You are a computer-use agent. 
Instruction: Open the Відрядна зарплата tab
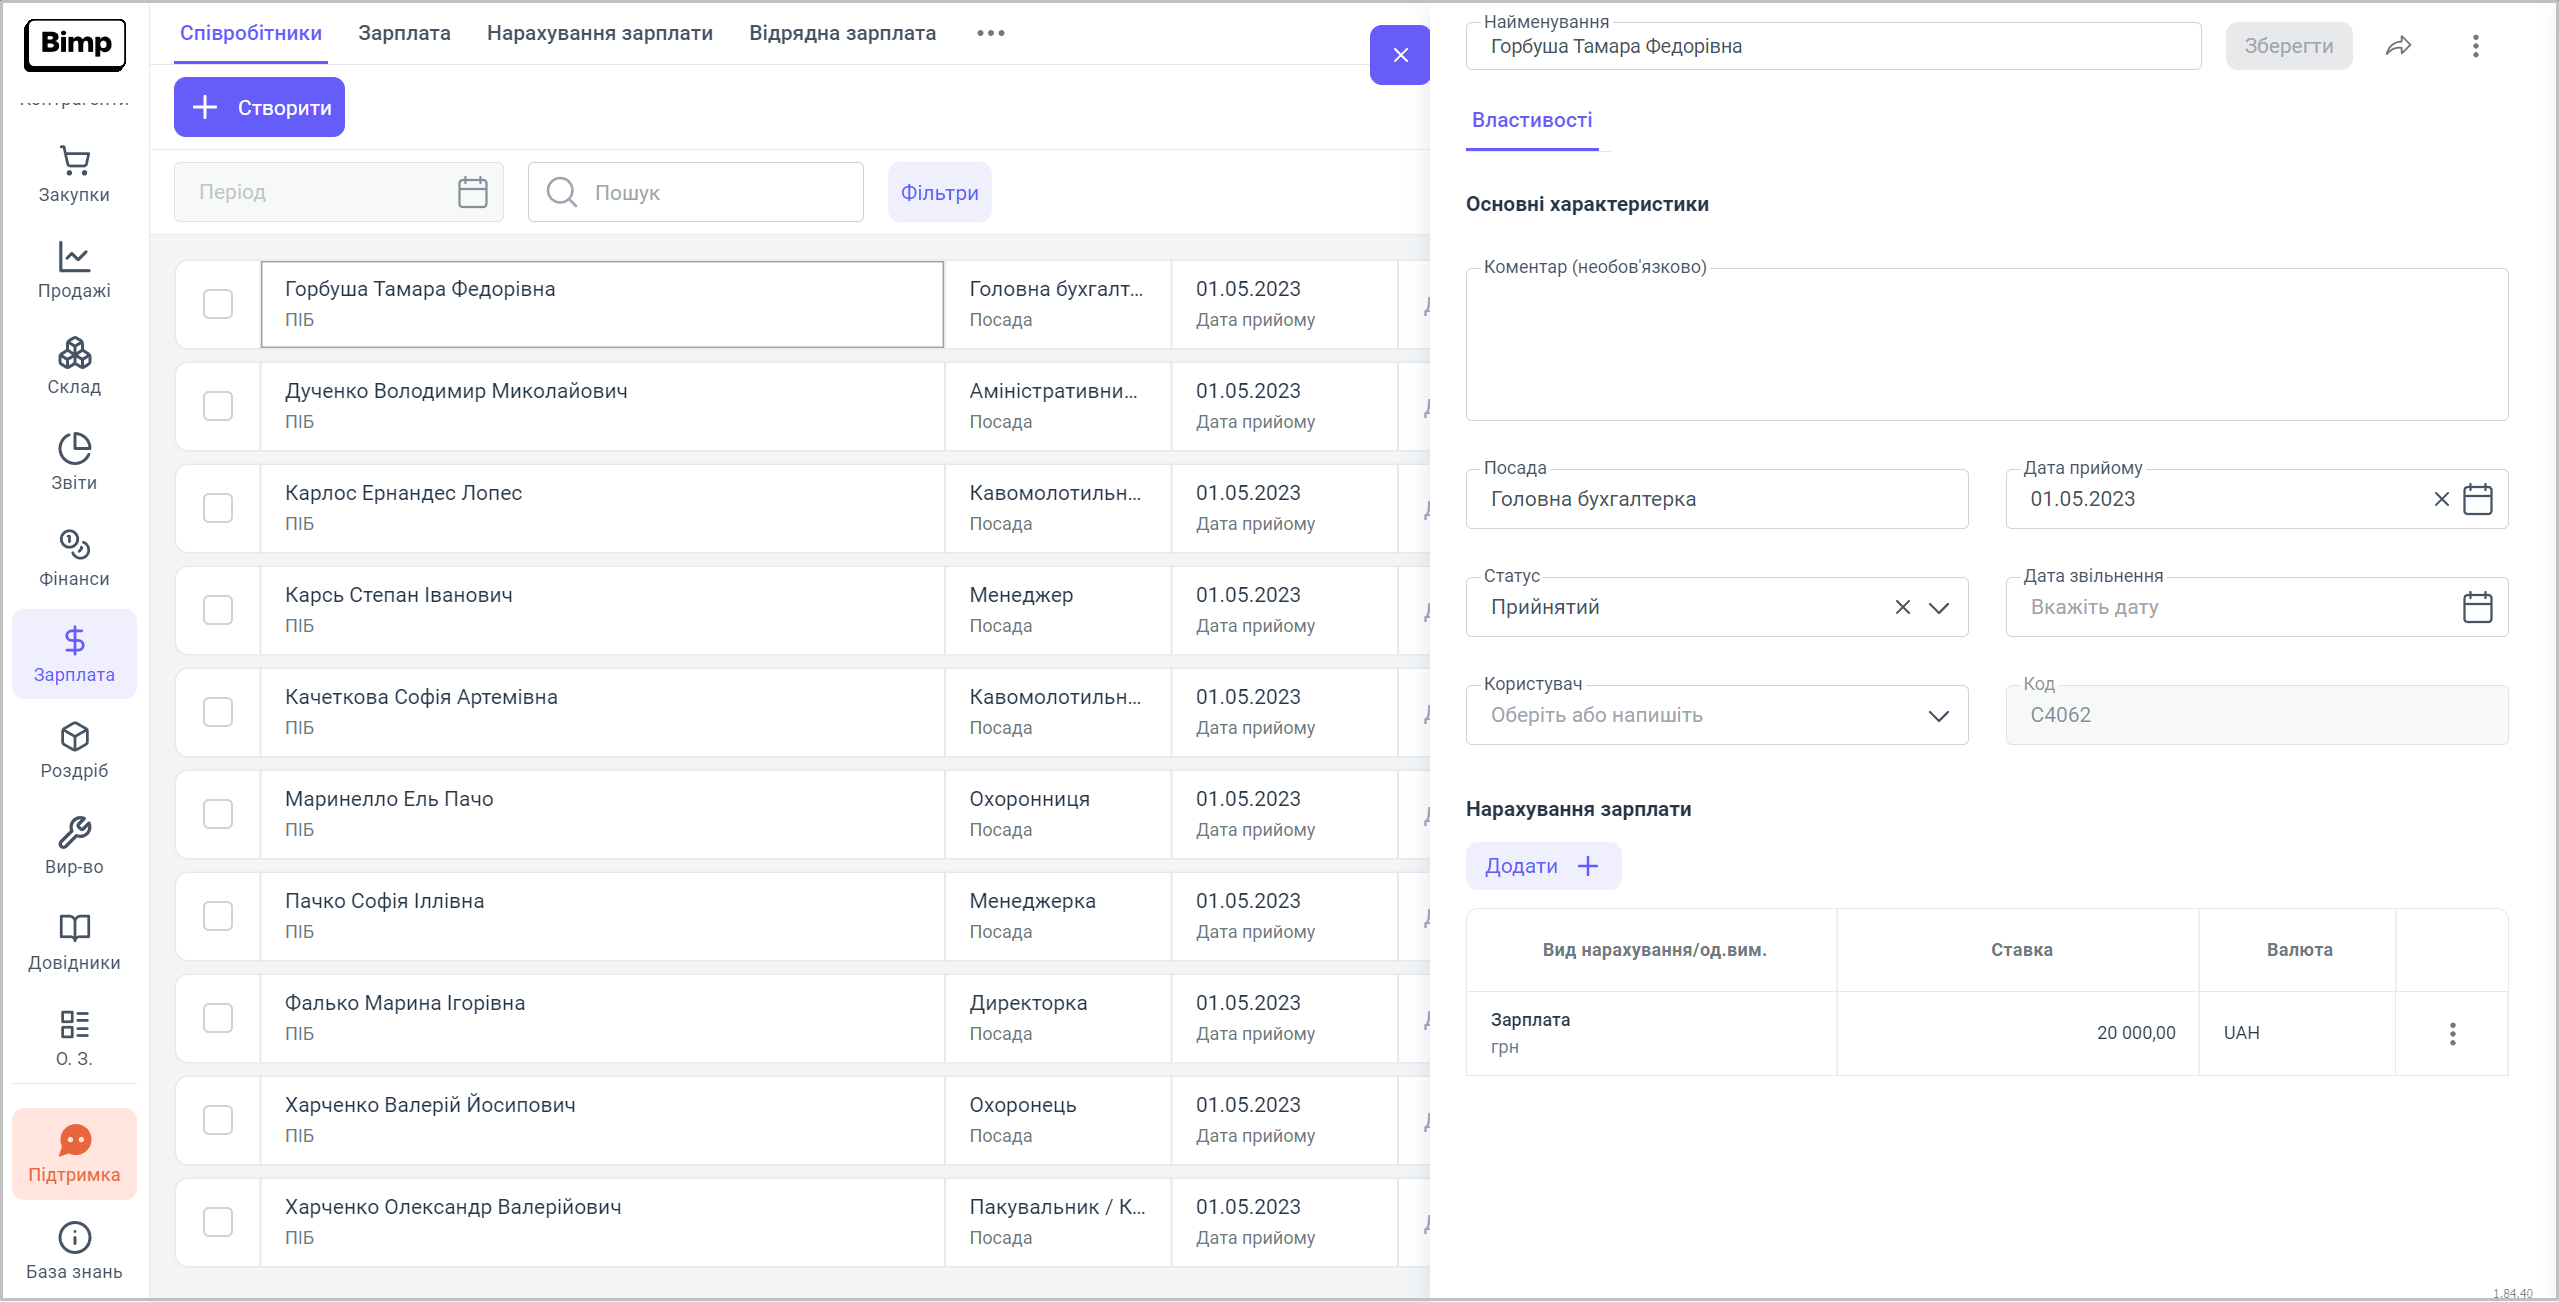842,33
